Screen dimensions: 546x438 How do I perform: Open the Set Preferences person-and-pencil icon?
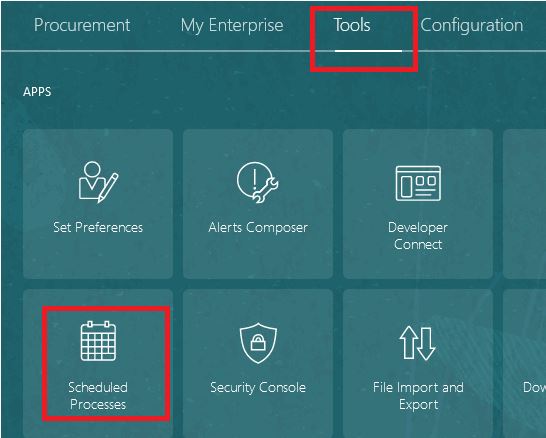[x=98, y=182]
